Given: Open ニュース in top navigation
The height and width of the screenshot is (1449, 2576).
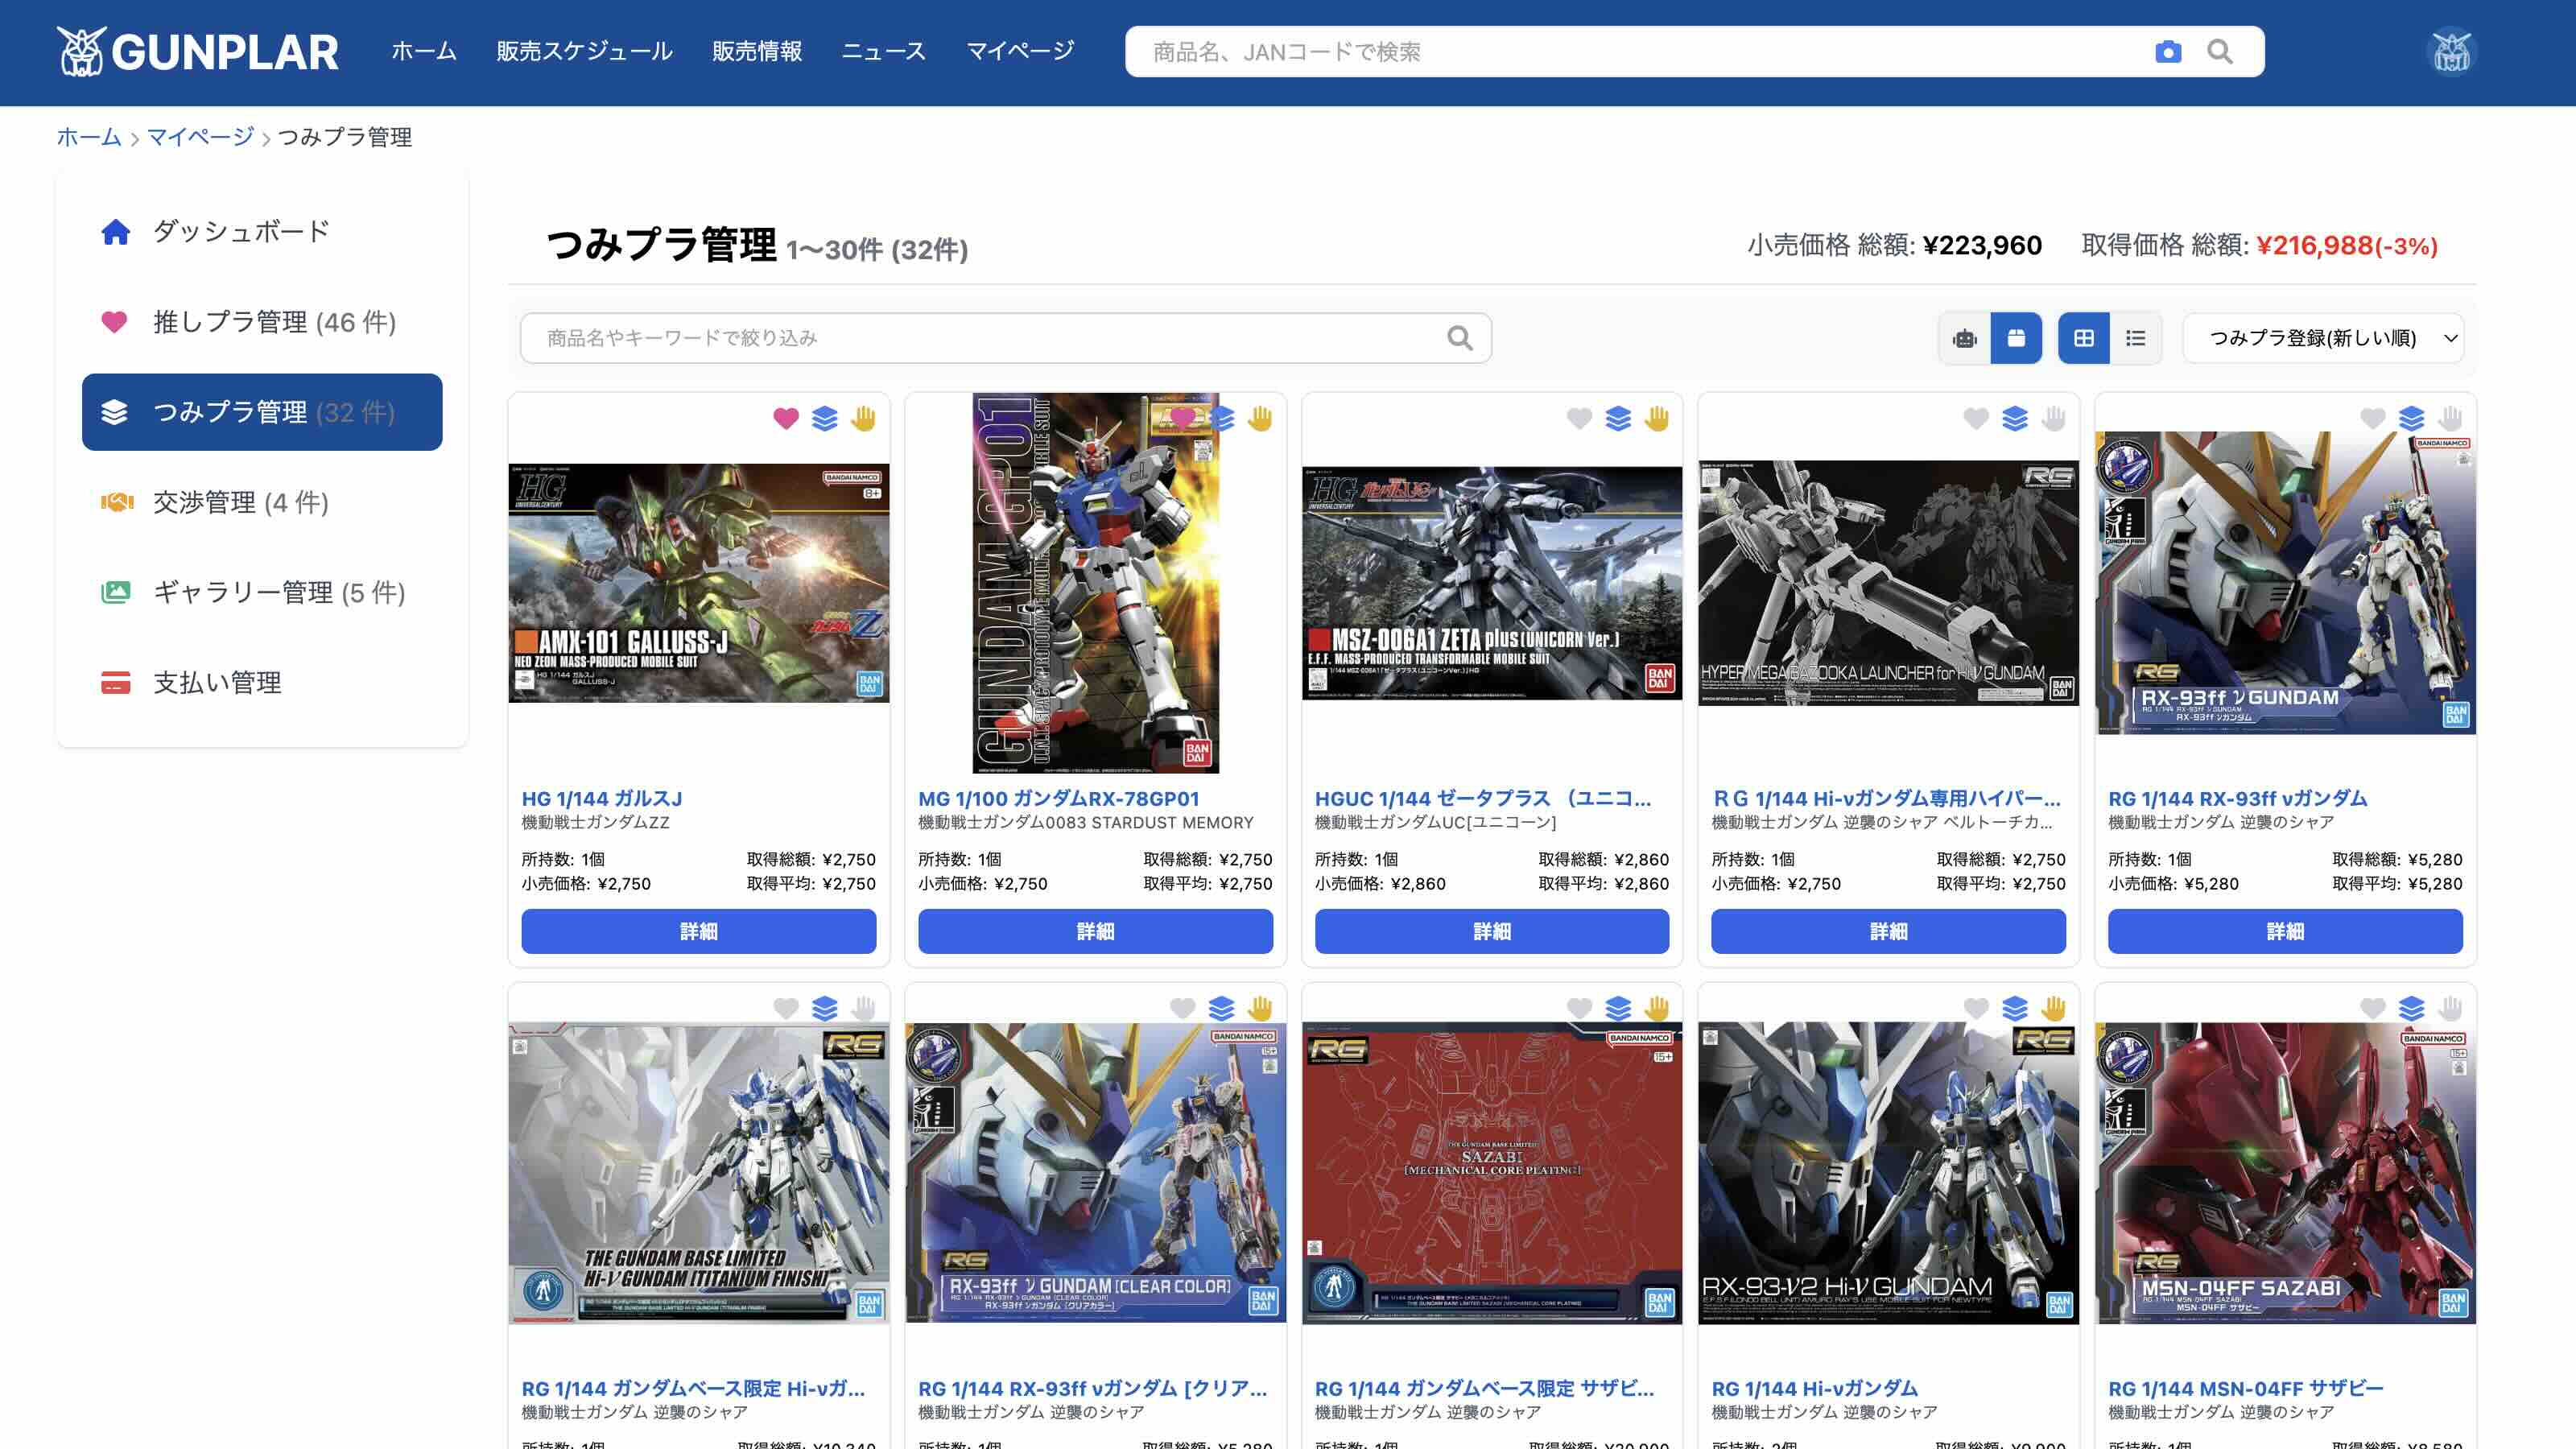Looking at the screenshot, I should 884,52.
